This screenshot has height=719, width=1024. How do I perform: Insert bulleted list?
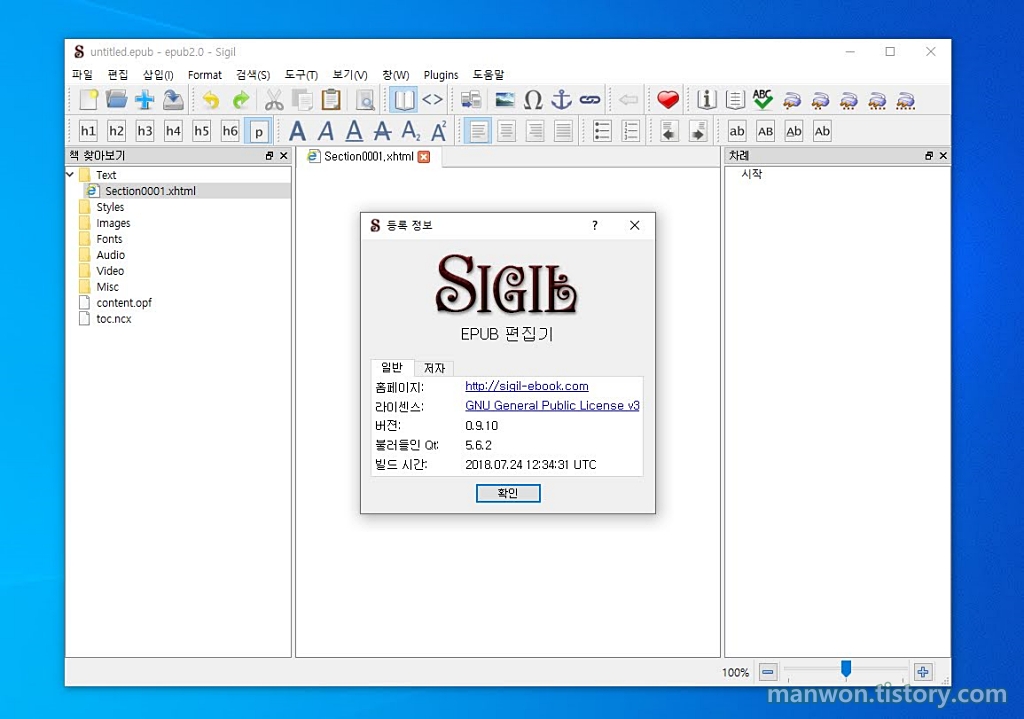(x=602, y=131)
